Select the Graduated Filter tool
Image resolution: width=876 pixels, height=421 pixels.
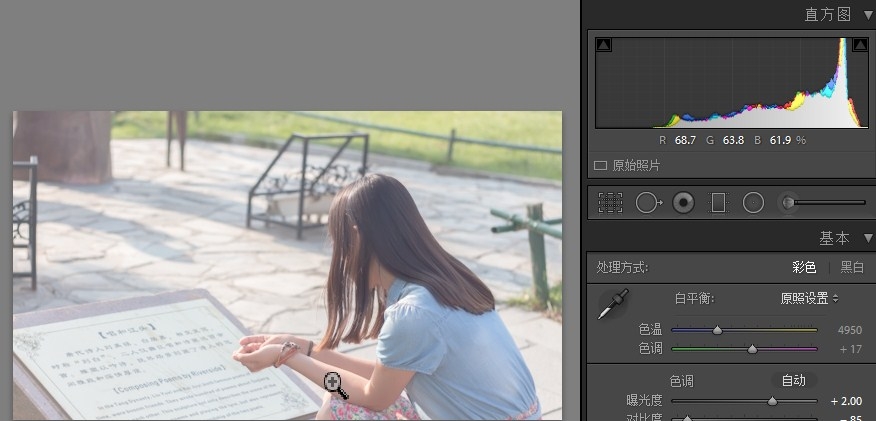click(x=718, y=203)
